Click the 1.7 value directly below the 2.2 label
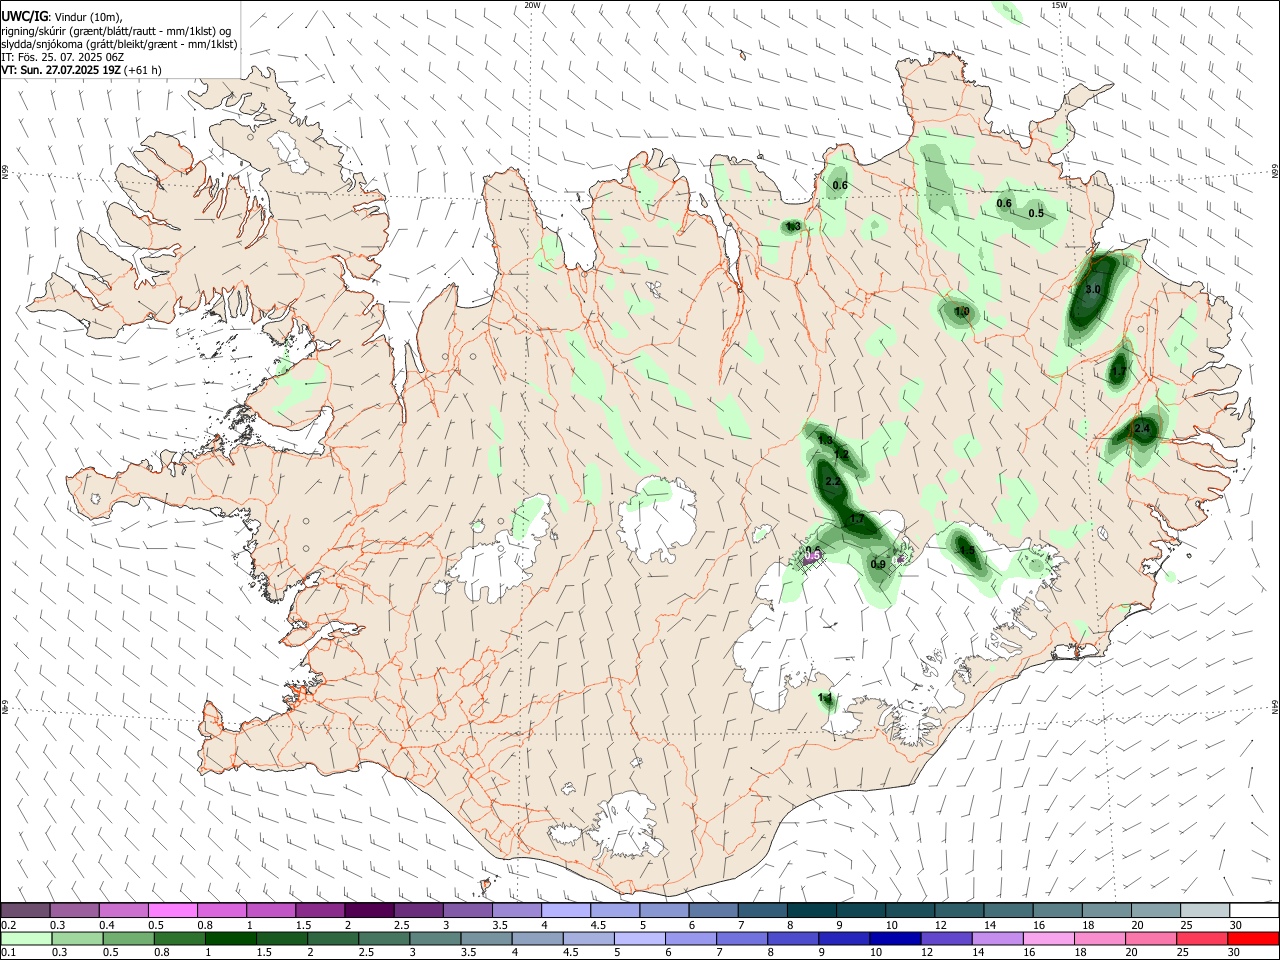Image resolution: width=1280 pixels, height=960 pixels. click(x=857, y=519)
